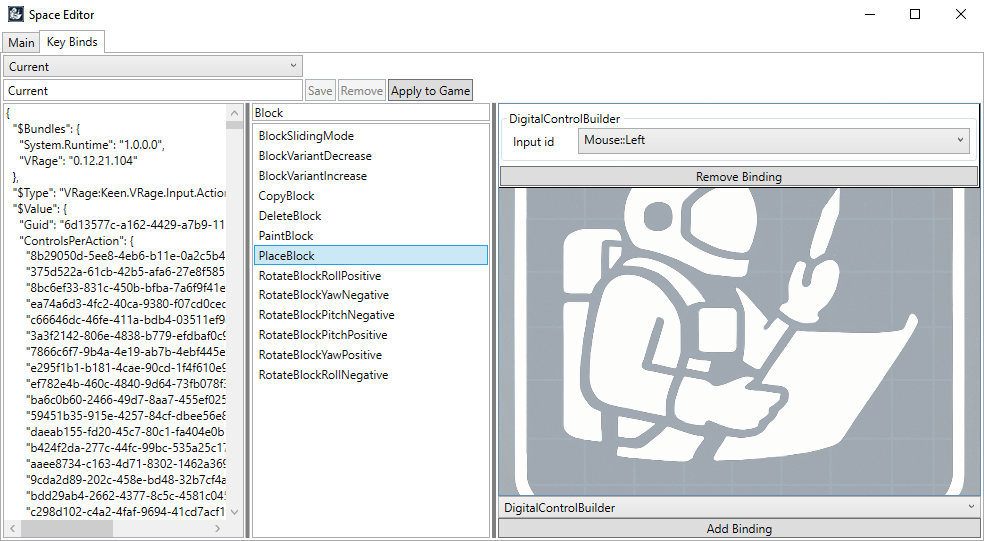
Task: Click the ba6c0b60 GUID entry line
Action: [x=126, y=400]
